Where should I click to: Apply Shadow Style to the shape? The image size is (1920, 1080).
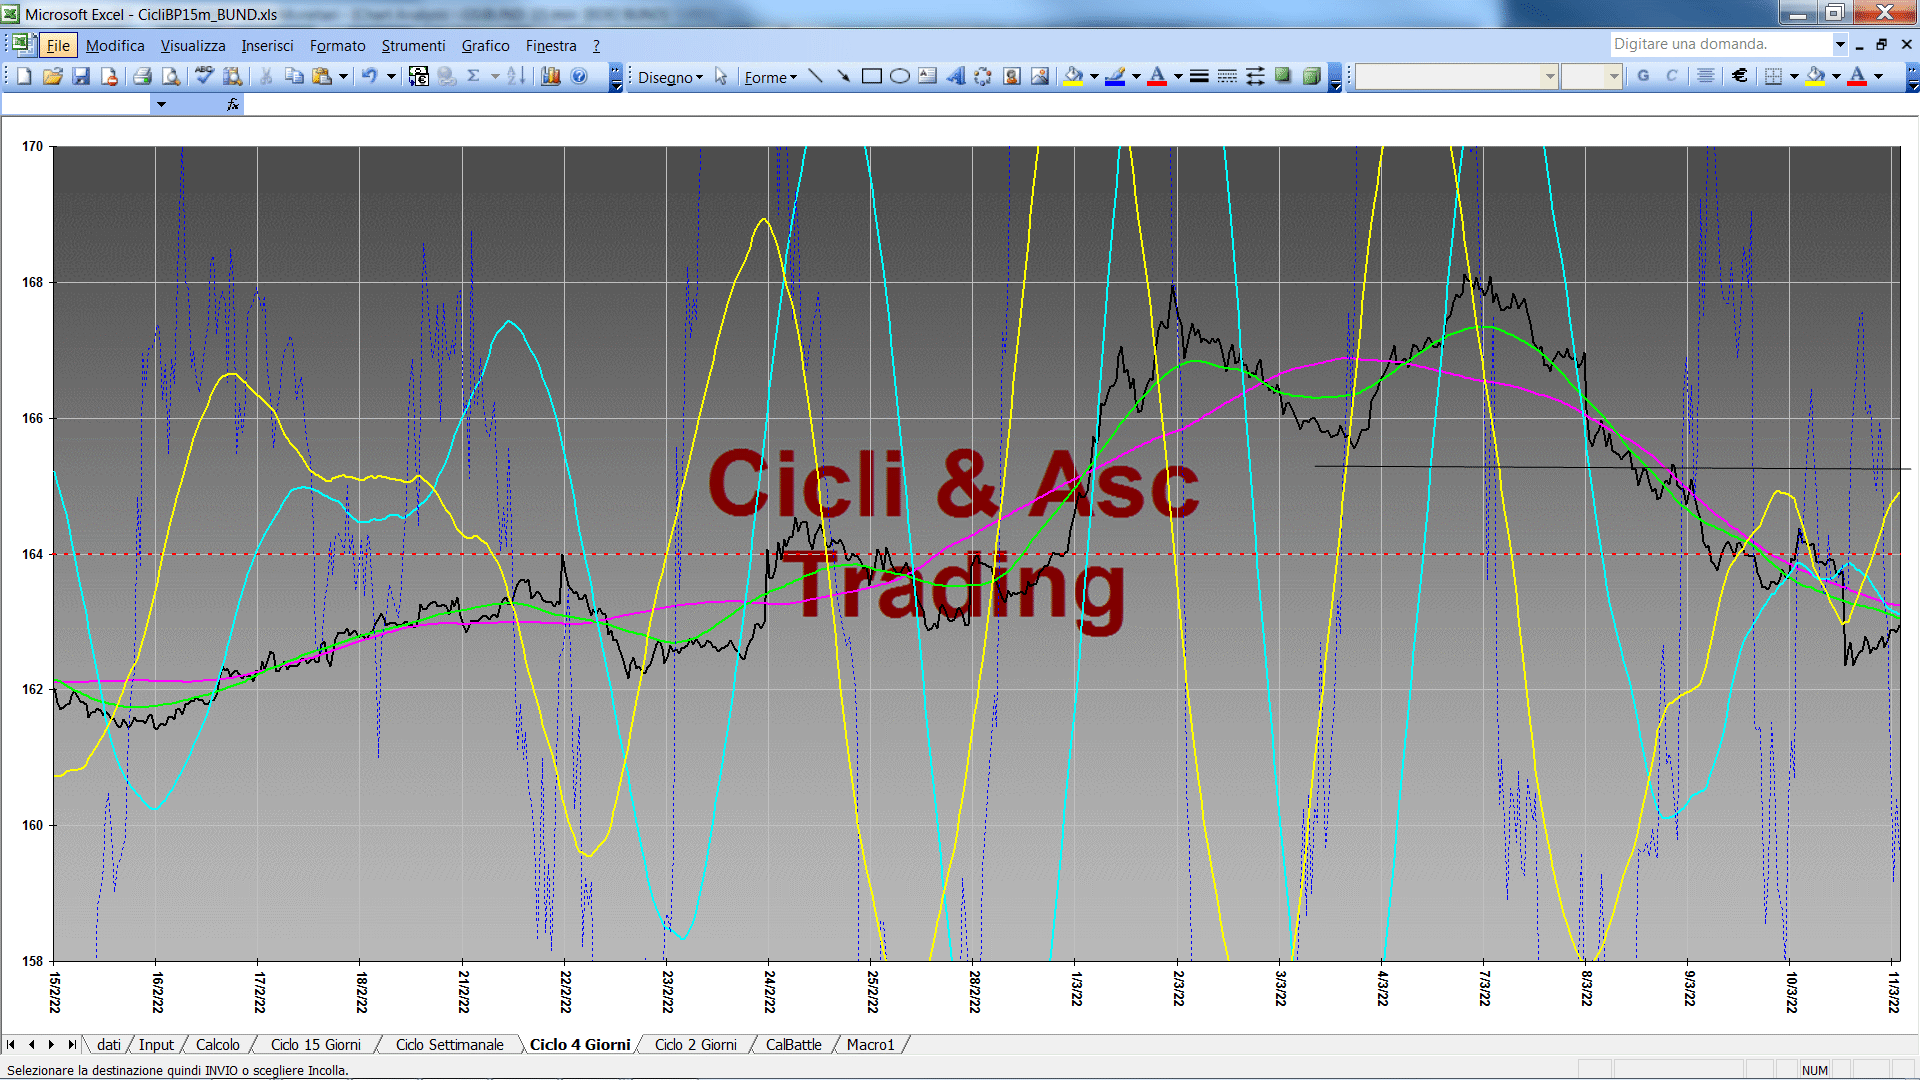(1283, 76)
